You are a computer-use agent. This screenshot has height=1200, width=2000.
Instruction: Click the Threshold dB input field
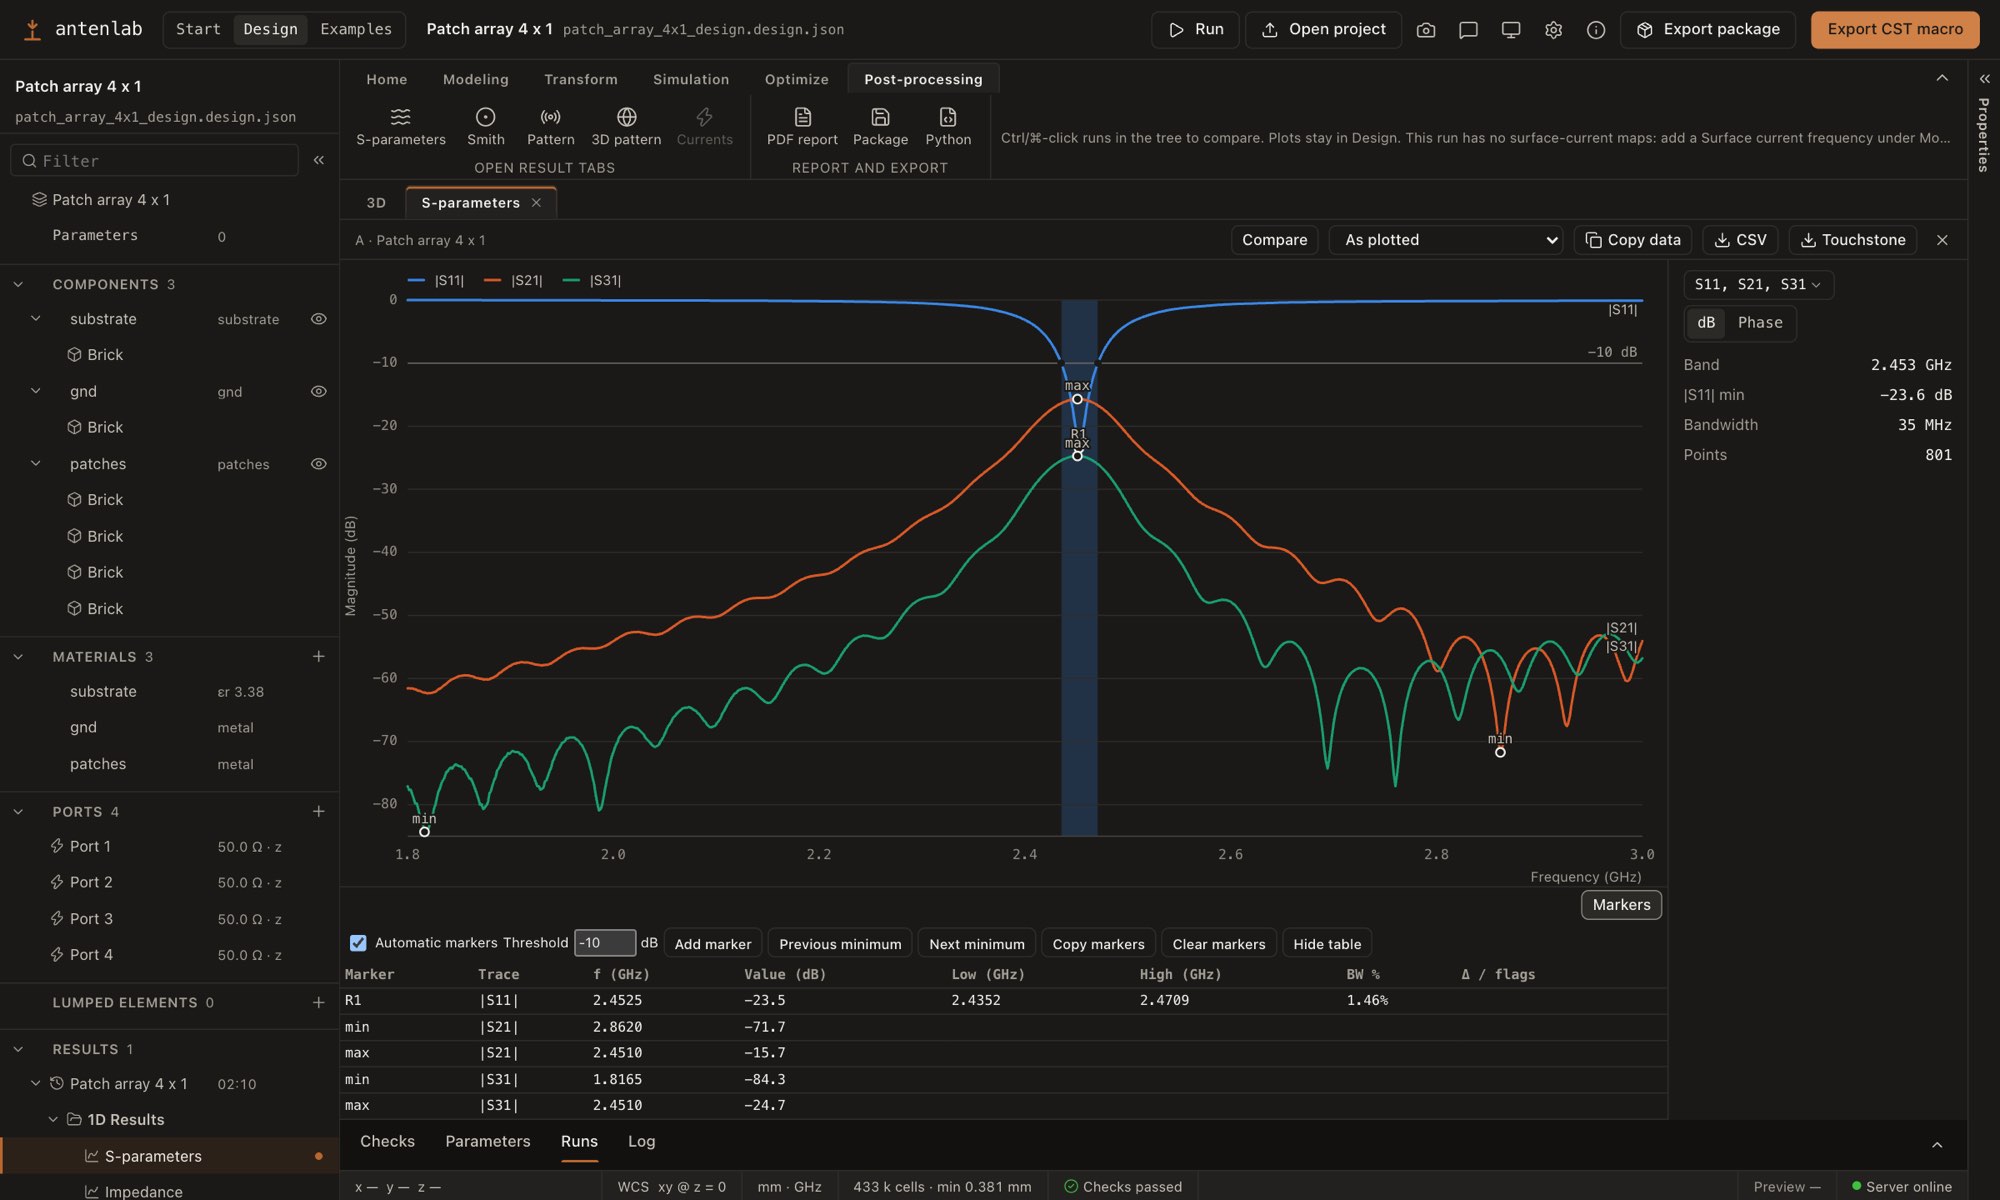click(x=604, y=943)
